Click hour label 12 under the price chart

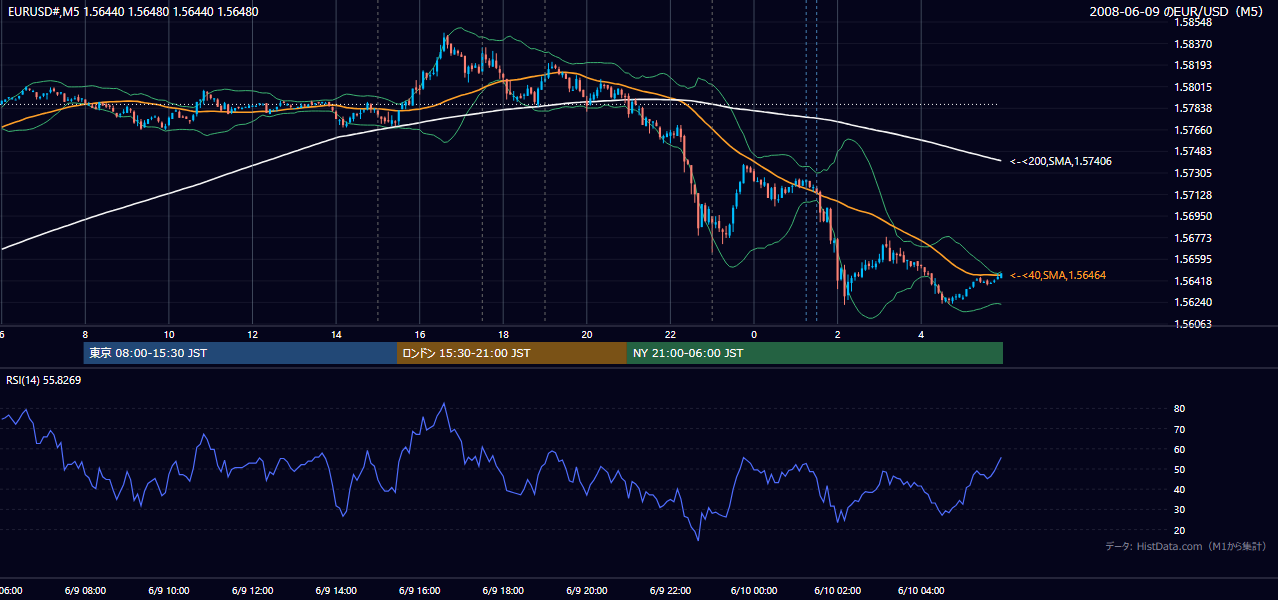[x=253, y=334]
